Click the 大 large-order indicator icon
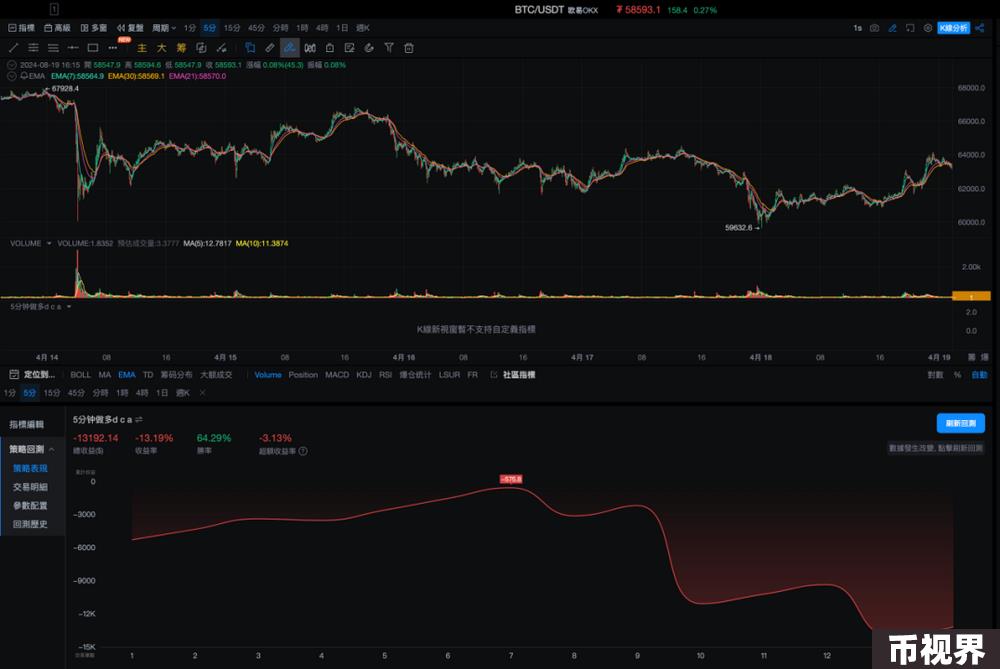This screenshot has width=1000, height=669. 161,48
